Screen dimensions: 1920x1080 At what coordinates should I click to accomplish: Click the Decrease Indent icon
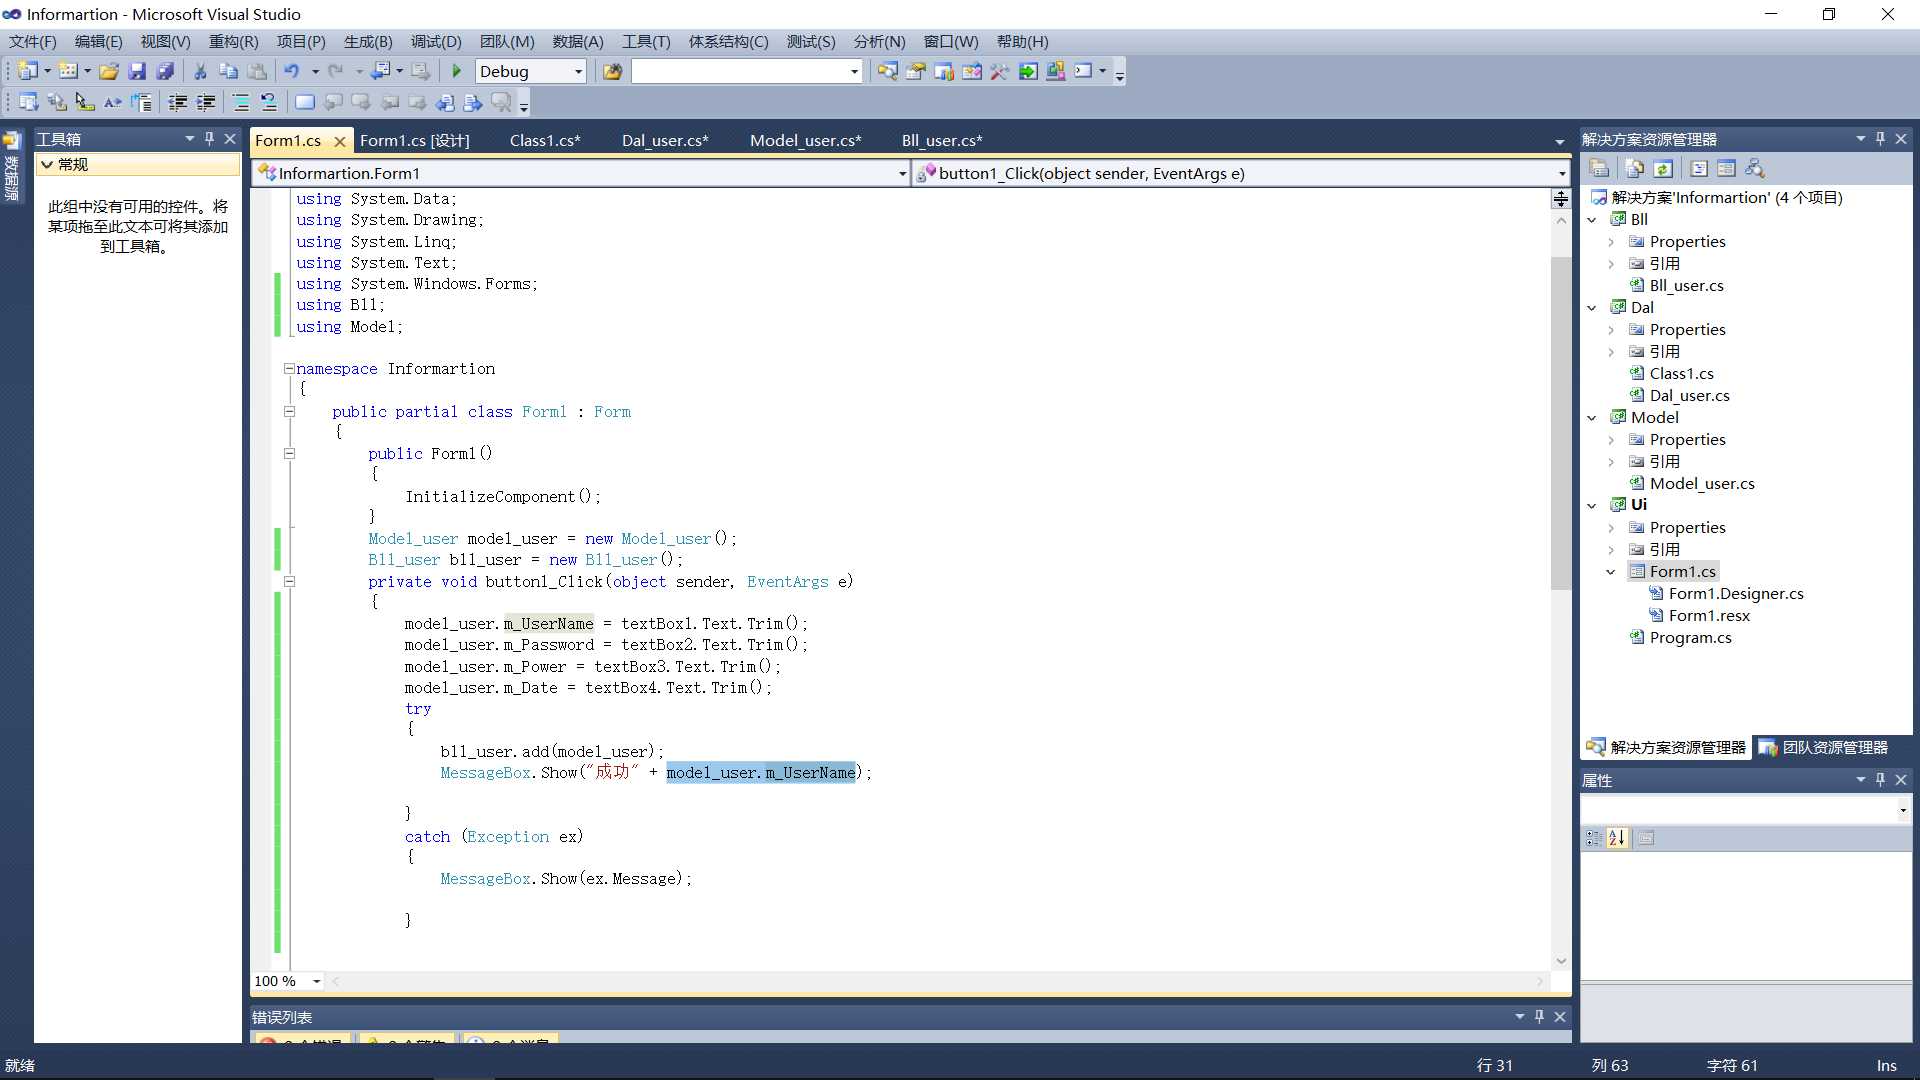pyautogui.click(x=178, y=102)
